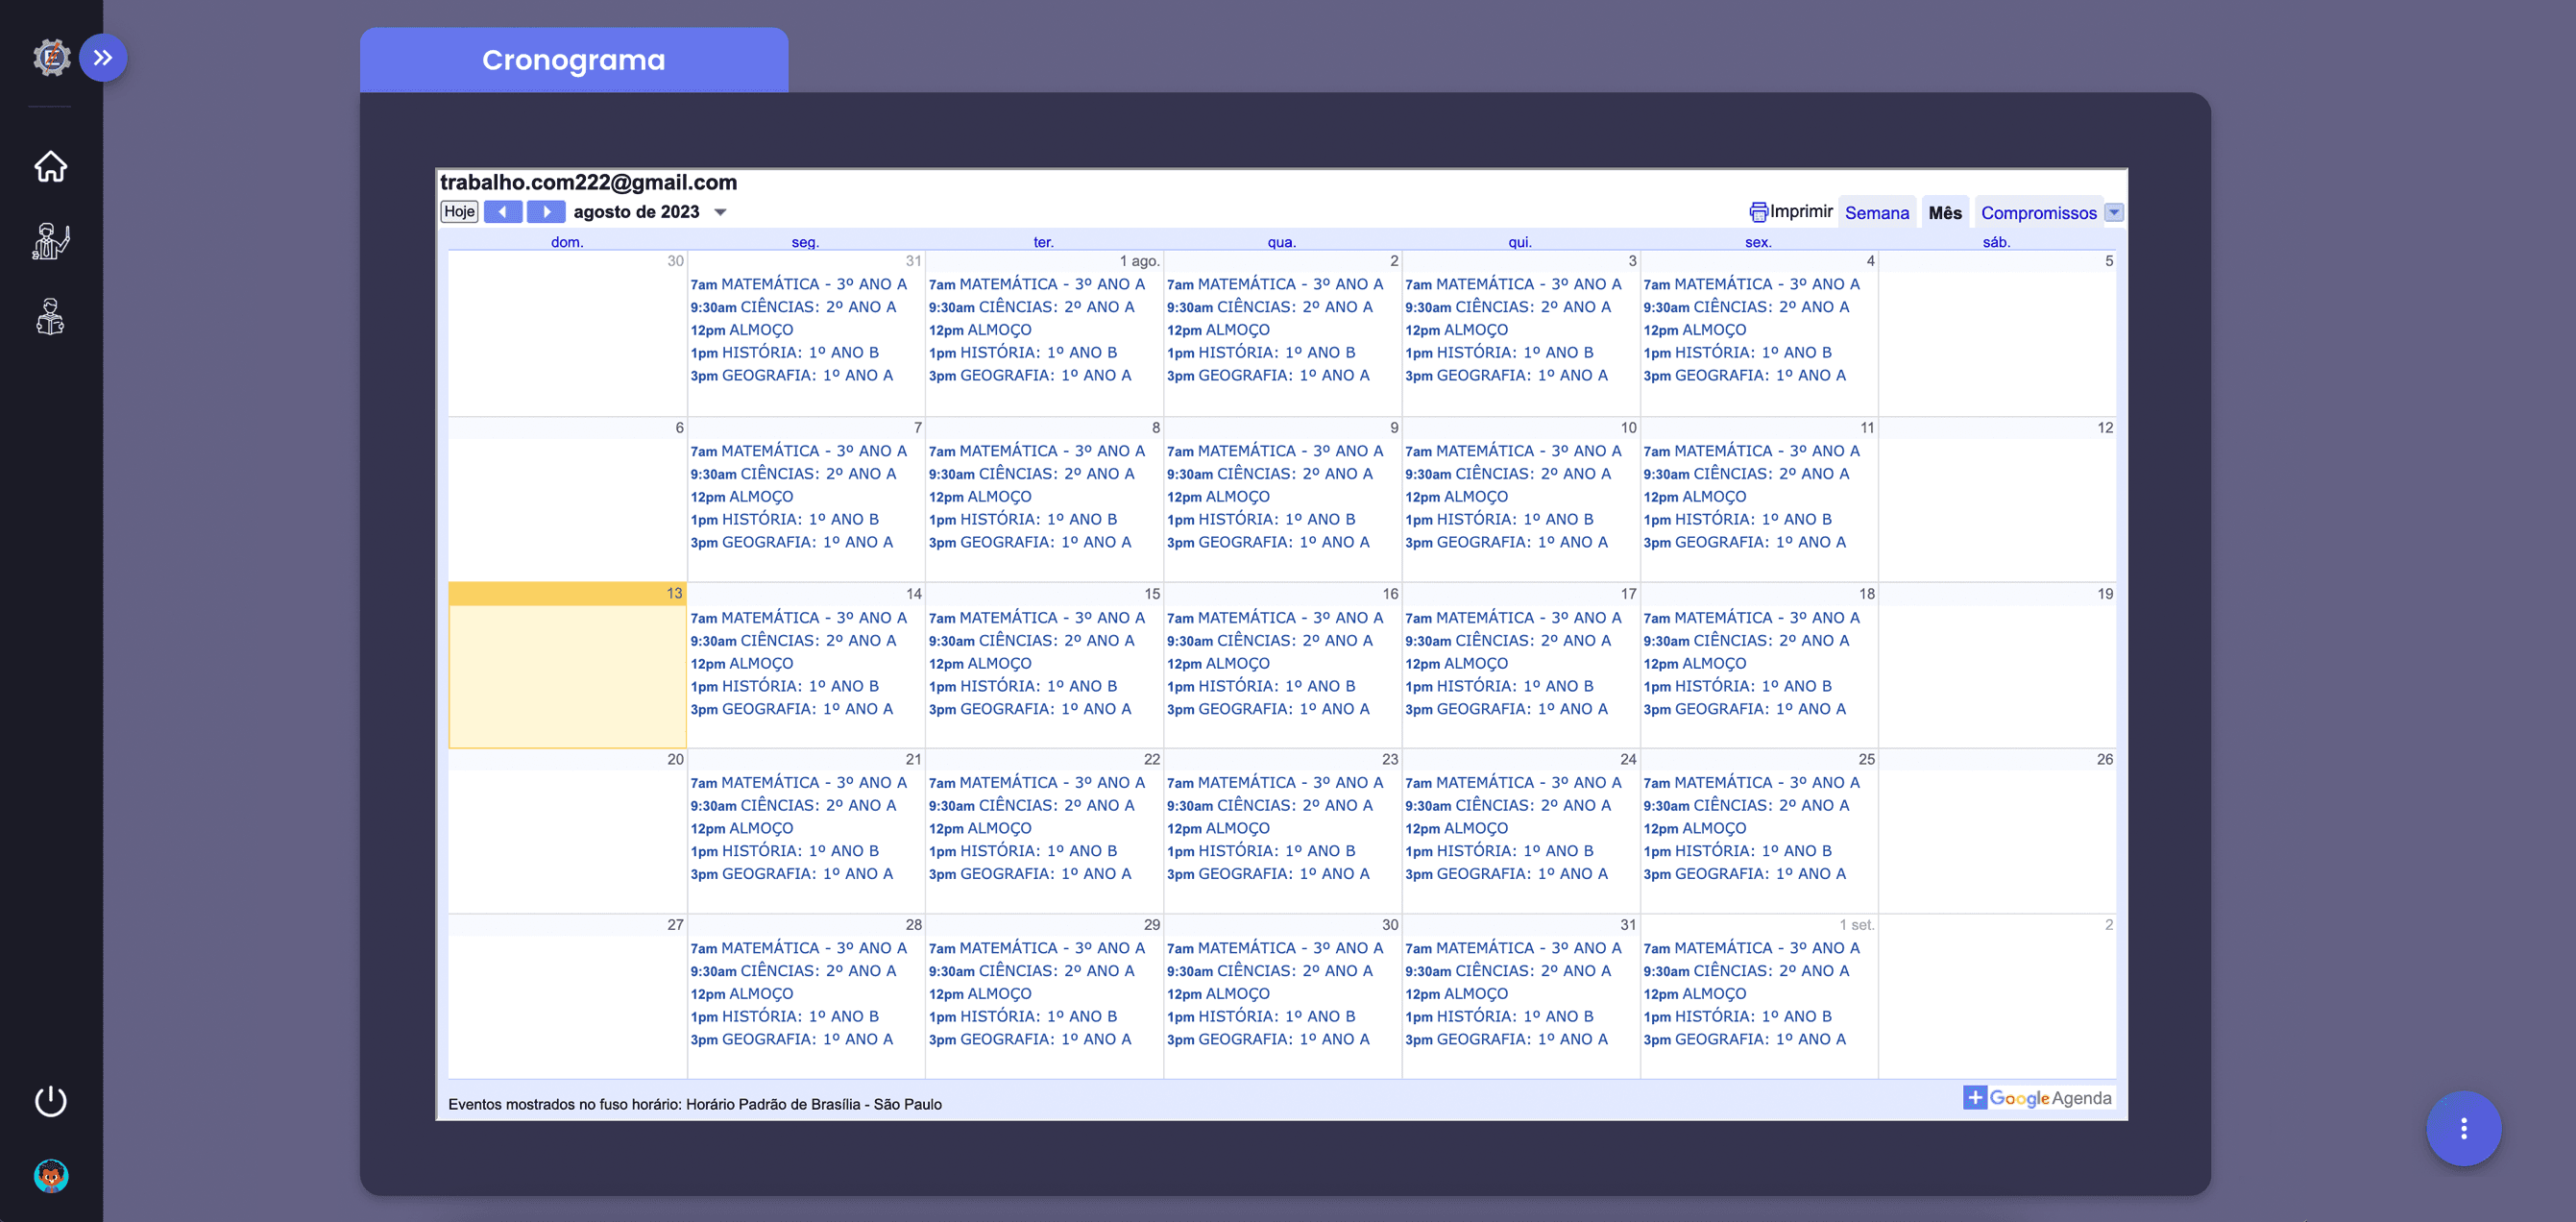Click the printer Imprimir icon
The width and height of the screenshot is (2576, 1222).
tap(1757, 212)
